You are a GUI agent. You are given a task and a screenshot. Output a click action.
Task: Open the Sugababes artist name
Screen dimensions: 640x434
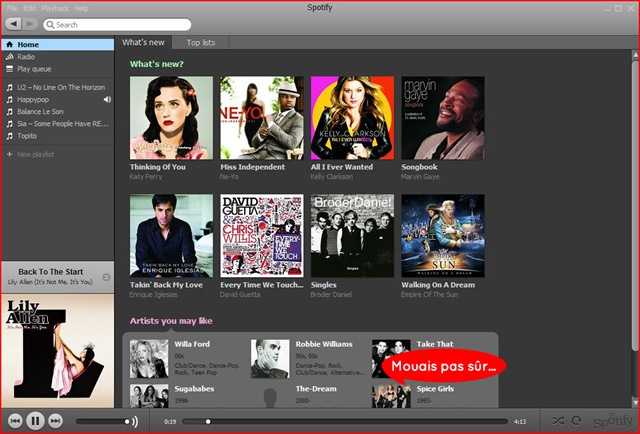point(194,389)
